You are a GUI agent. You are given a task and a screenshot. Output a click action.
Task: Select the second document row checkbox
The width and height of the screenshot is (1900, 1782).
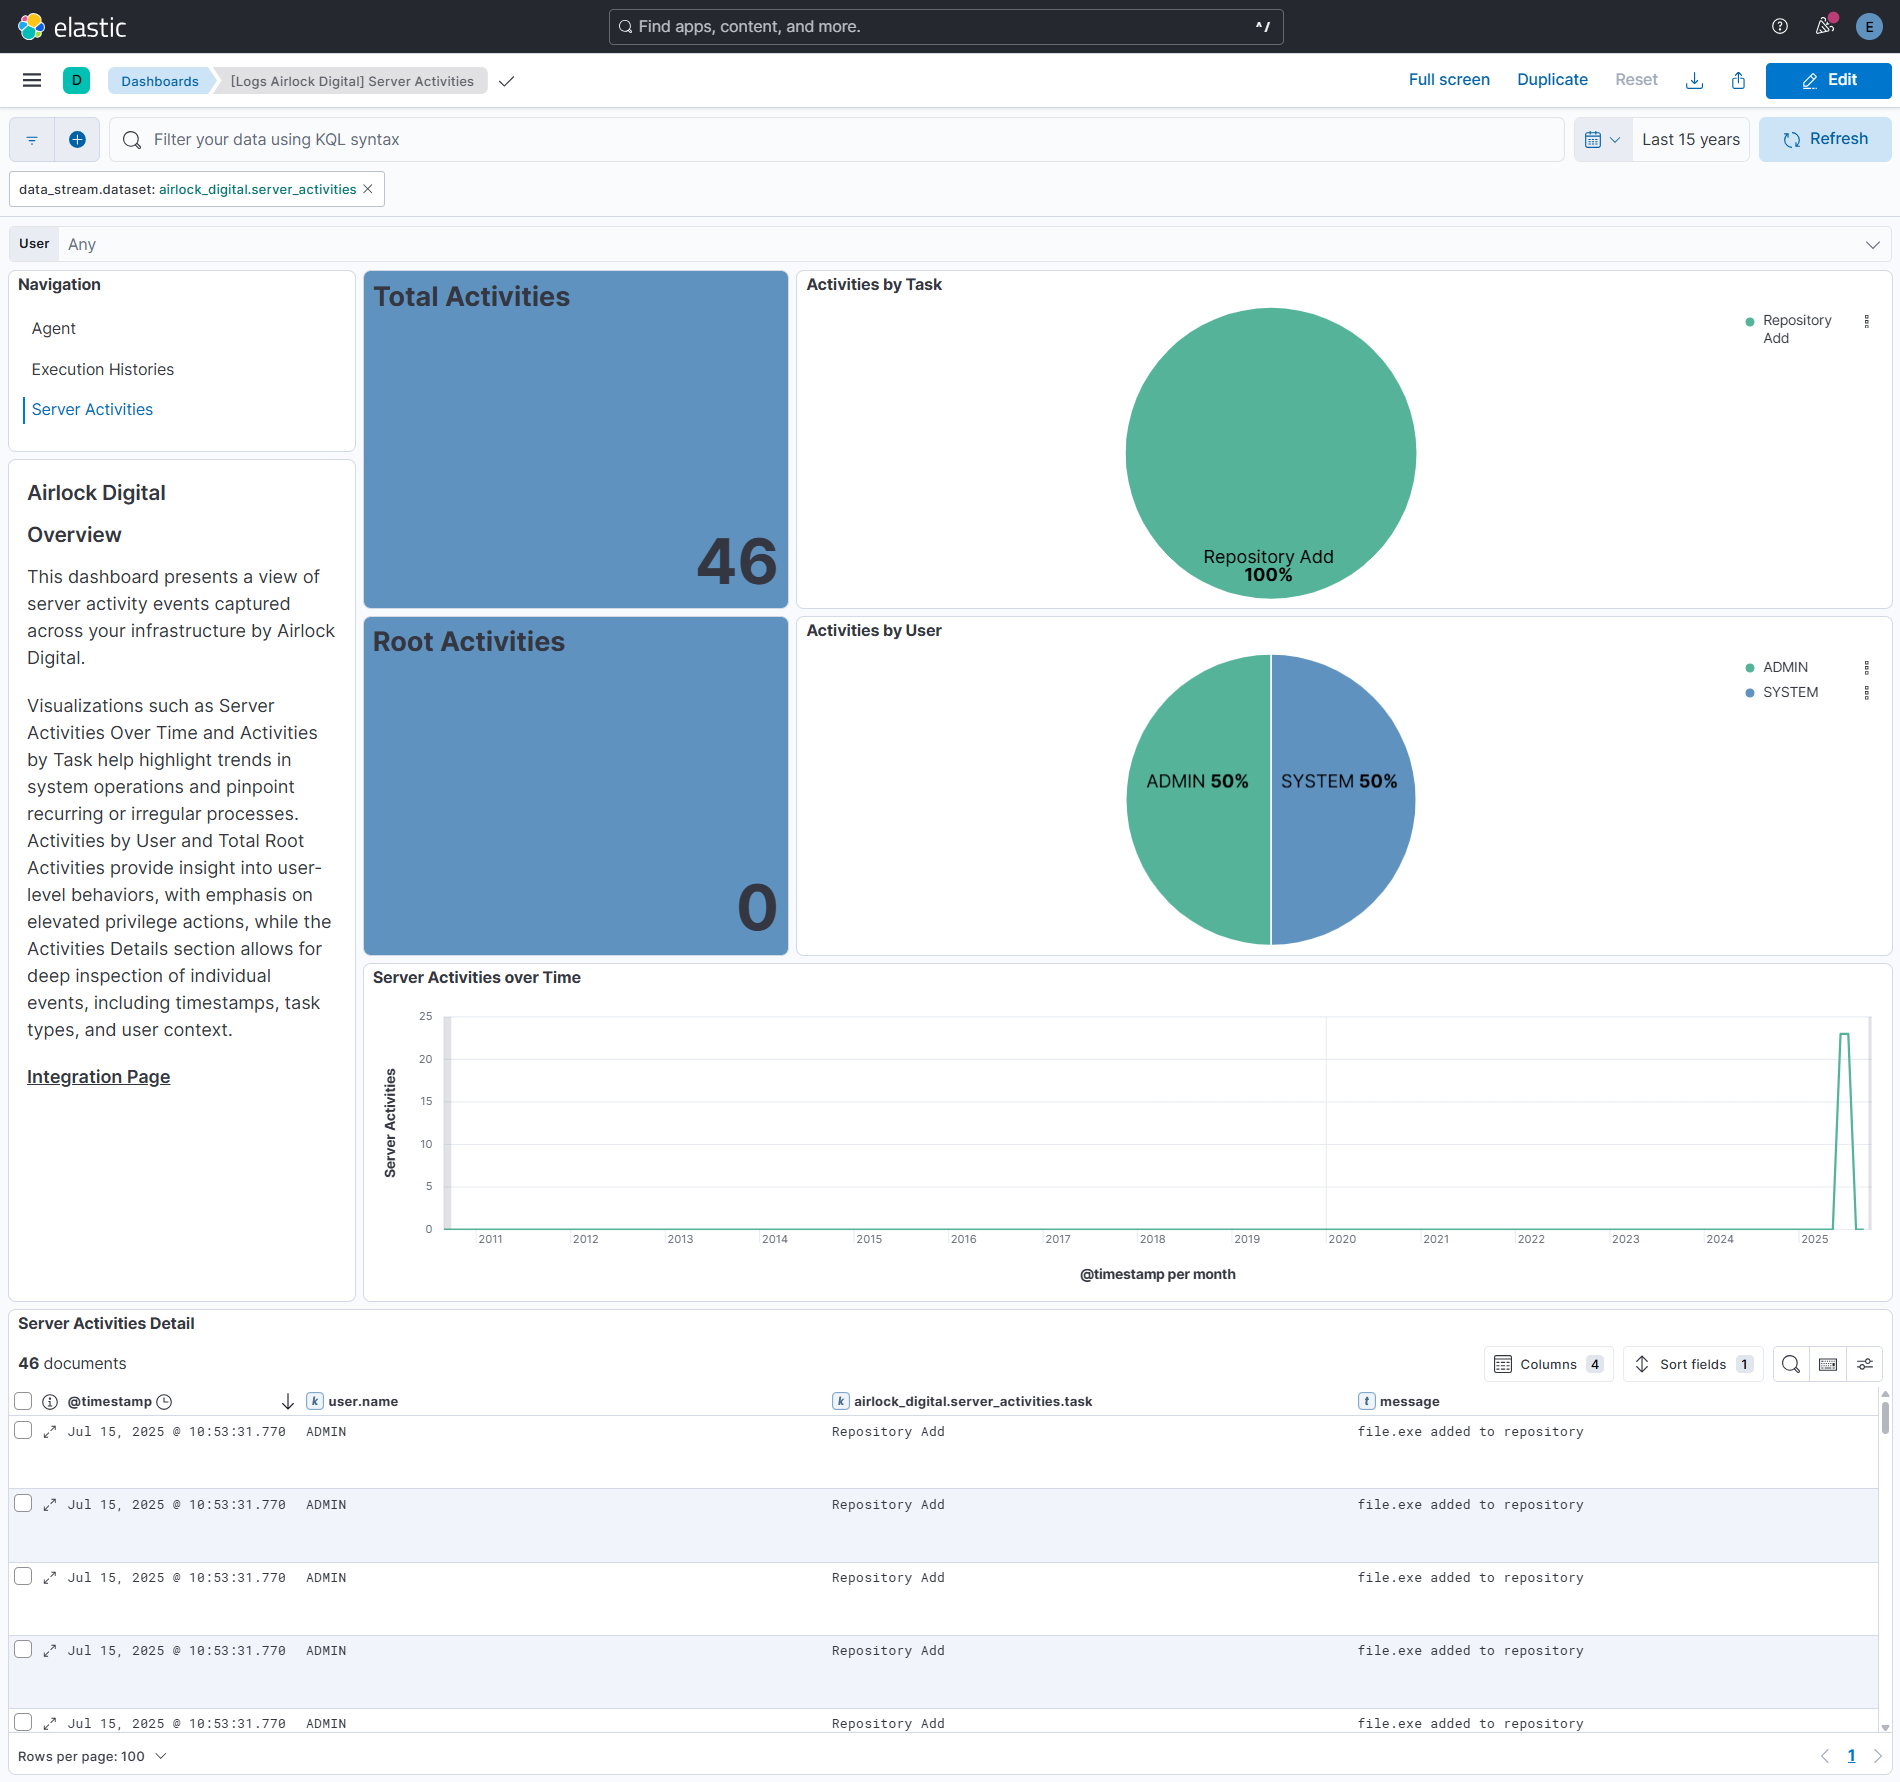click(23, 1504)
